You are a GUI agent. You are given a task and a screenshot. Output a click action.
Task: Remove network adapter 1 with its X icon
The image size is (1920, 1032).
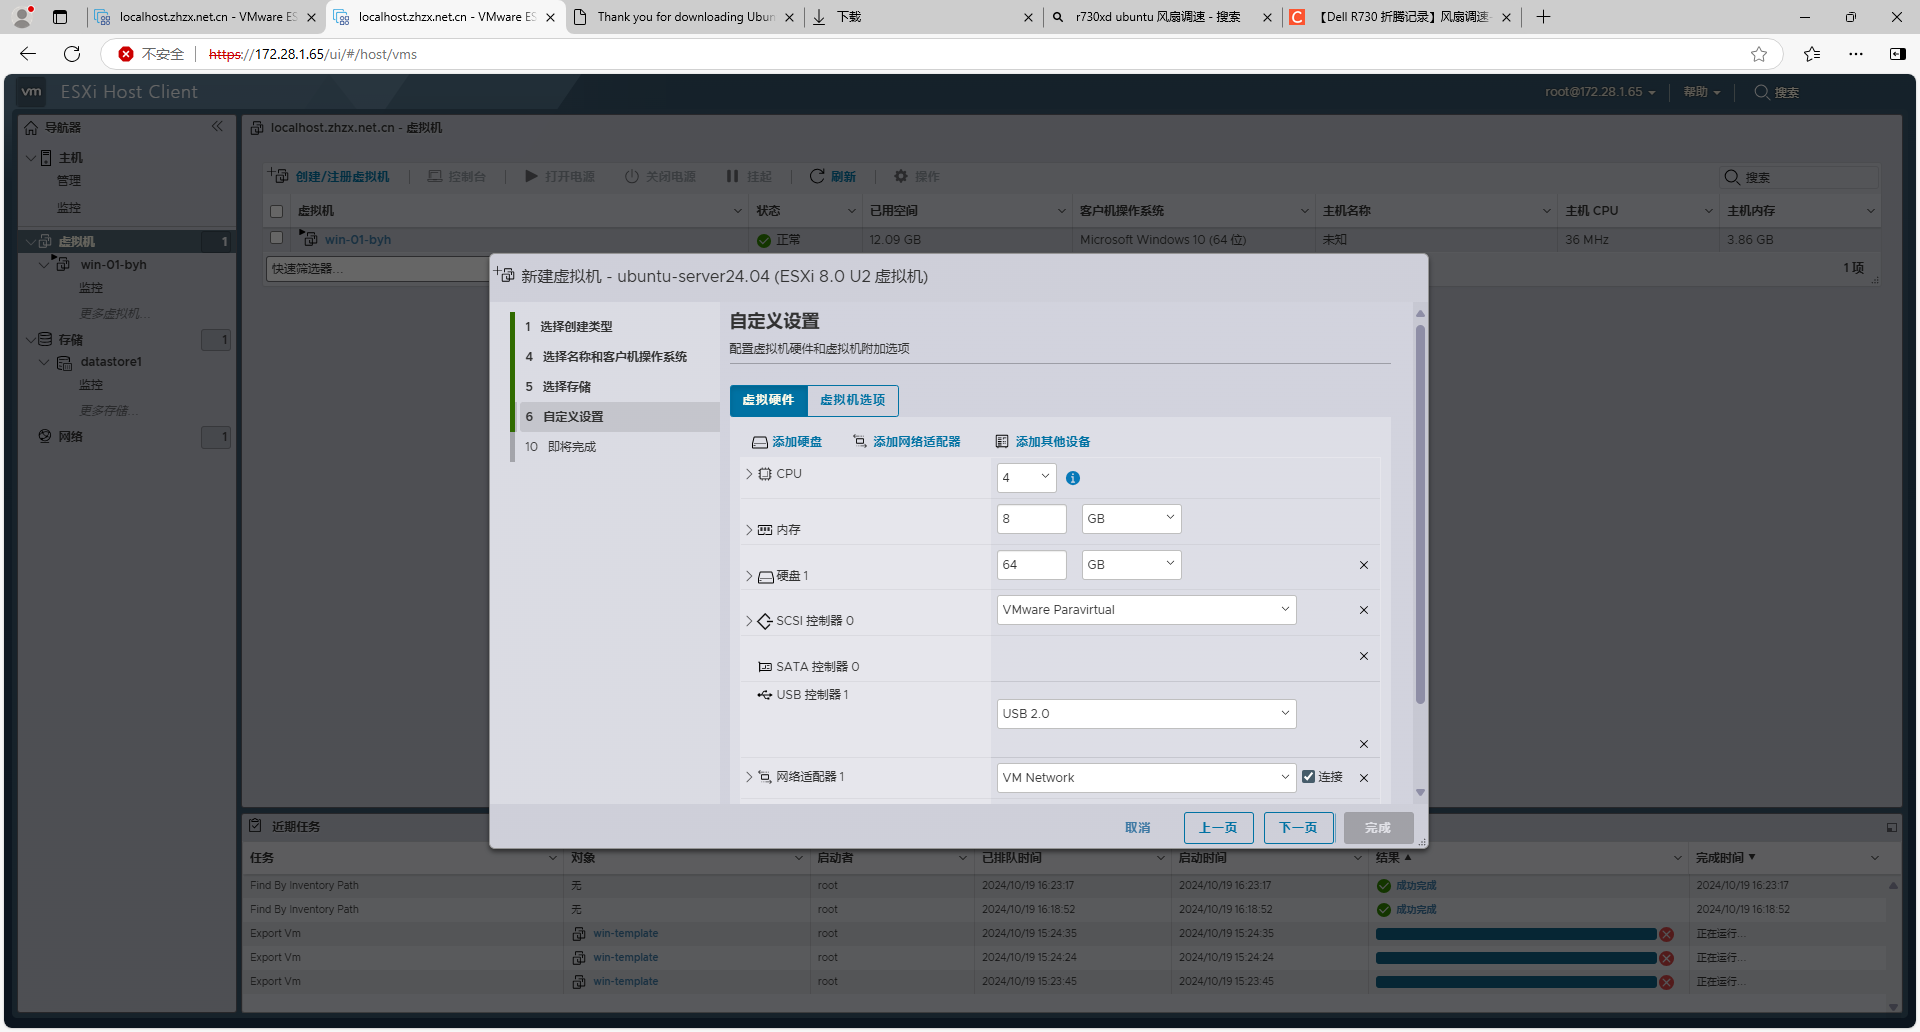[1363, 778]
